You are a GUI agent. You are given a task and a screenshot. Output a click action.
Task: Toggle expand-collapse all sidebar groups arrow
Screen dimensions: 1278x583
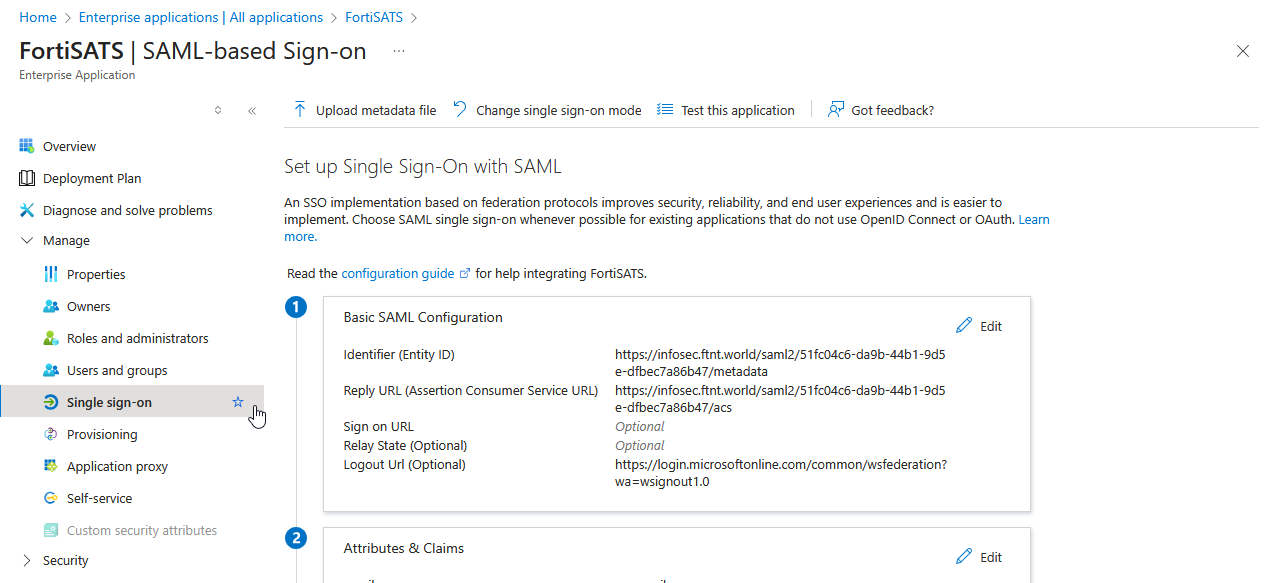point(218,111)
